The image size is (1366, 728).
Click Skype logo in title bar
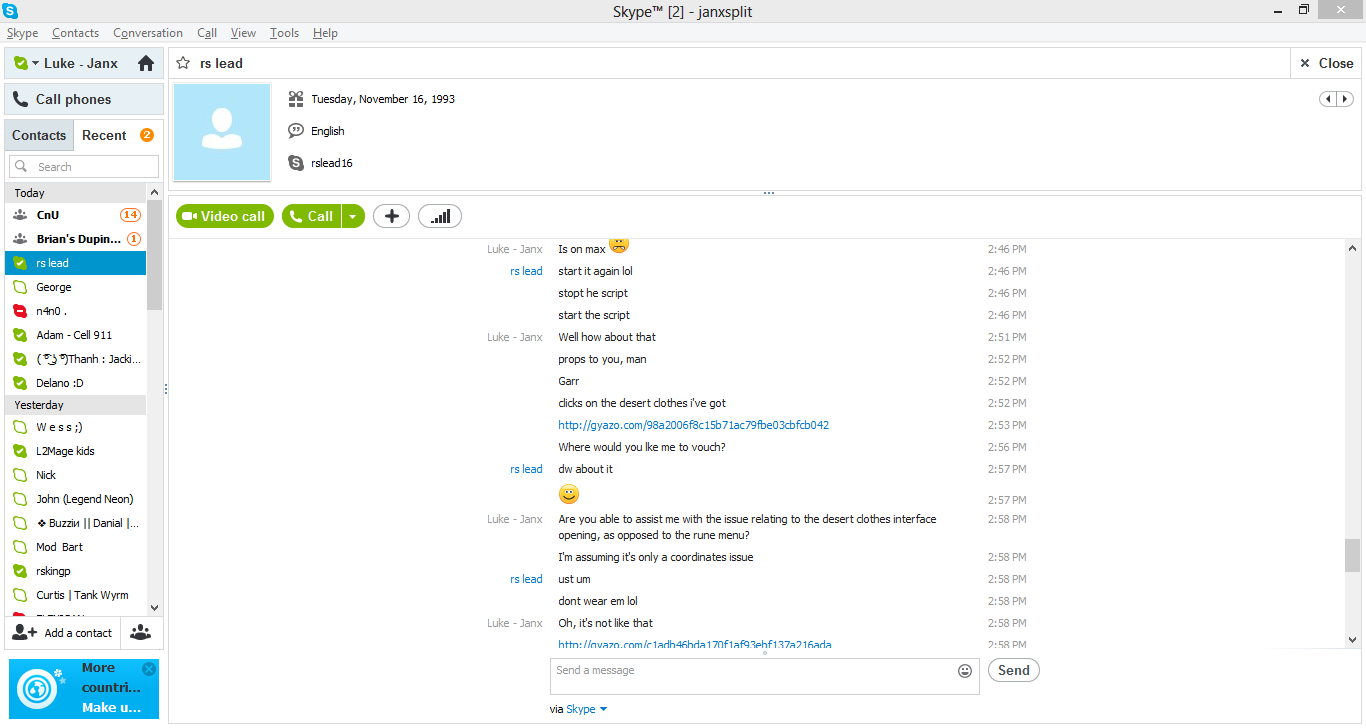(11, 10)
